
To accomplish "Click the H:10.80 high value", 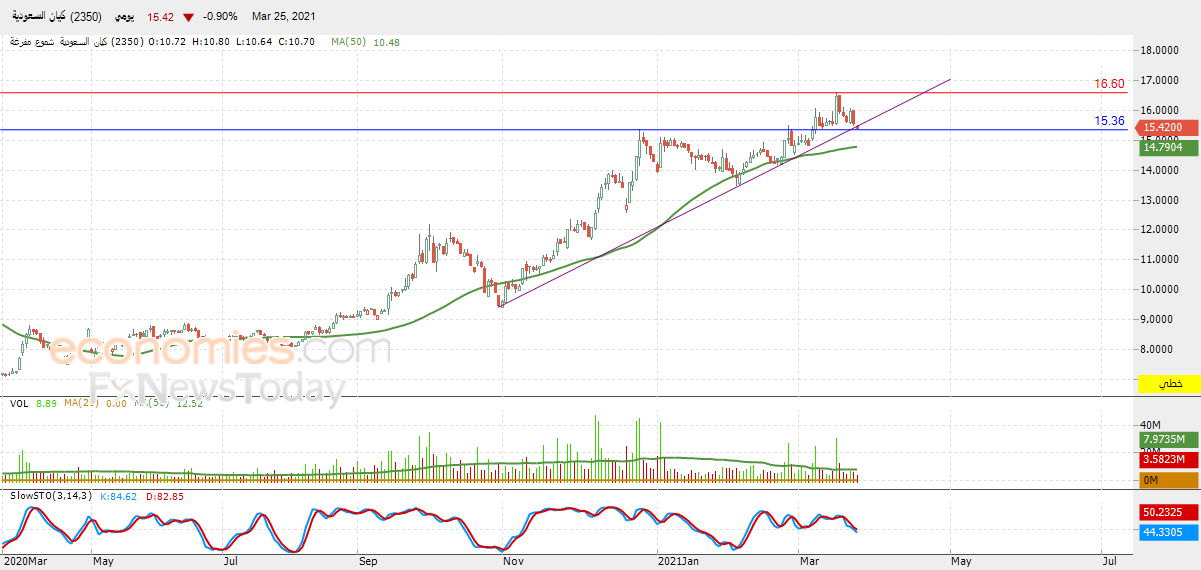I will (x=211, y=42).
